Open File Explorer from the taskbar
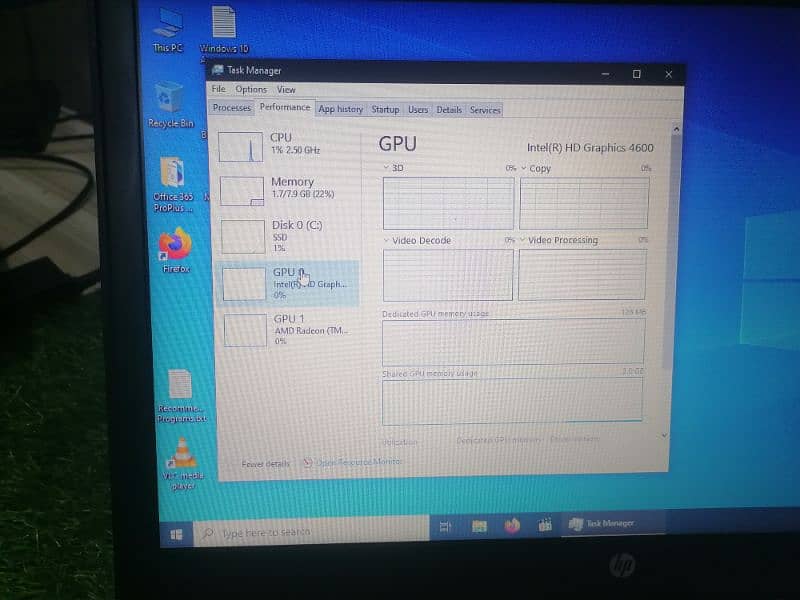800x600 pixels. (479, 526)
